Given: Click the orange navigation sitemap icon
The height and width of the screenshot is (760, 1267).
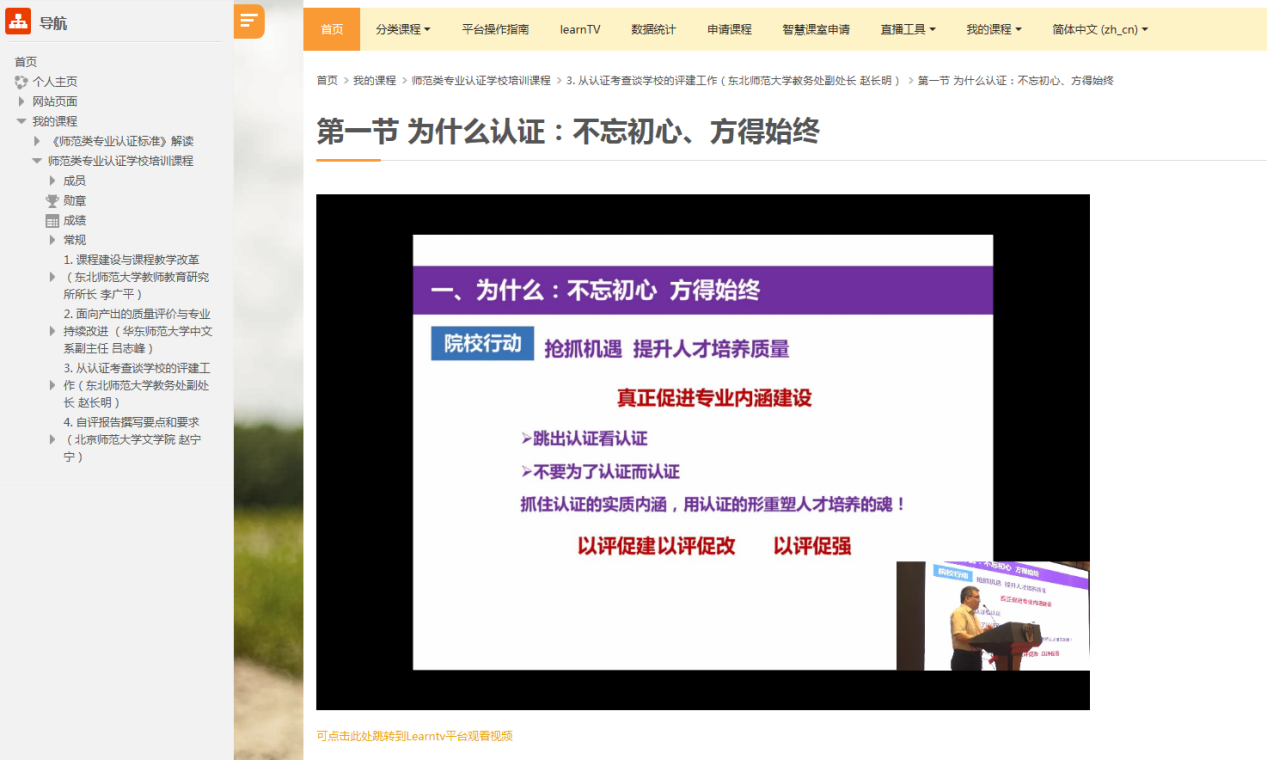Looking at the screenshot, I should [18, 21].
